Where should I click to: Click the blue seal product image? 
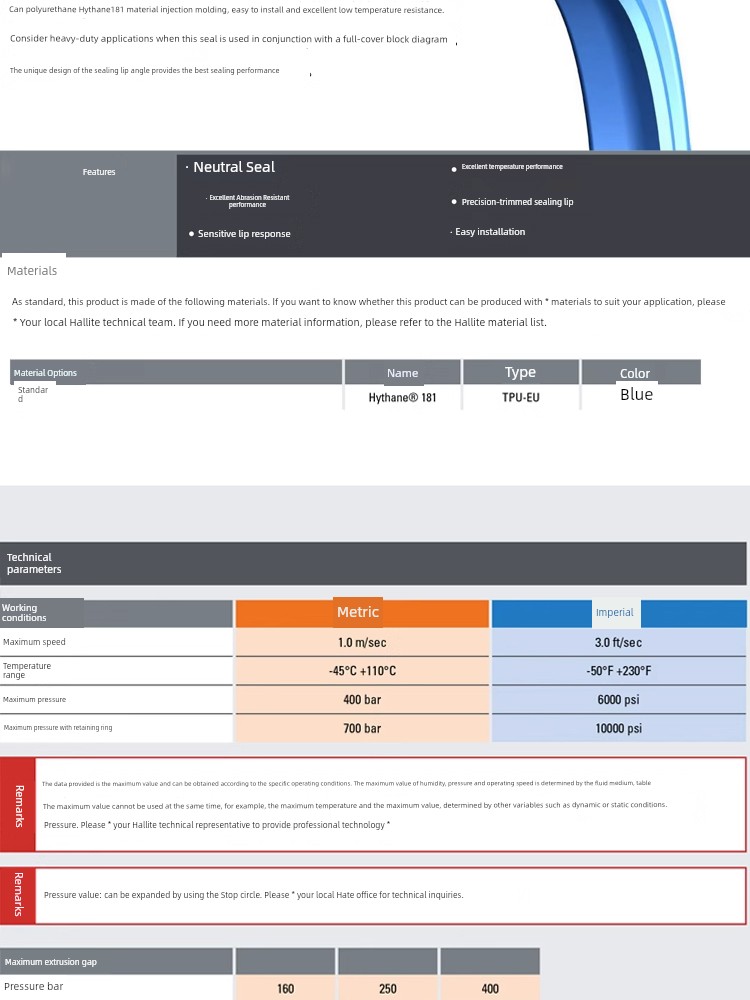pyautogui.click(x=622, y=73)
